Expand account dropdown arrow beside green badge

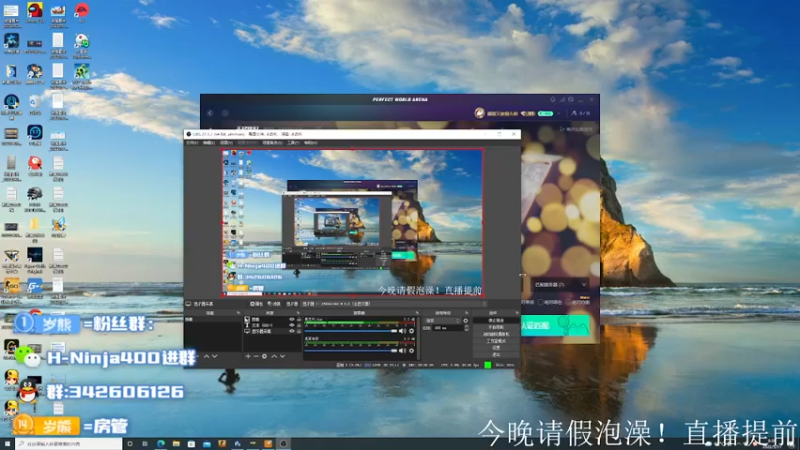tap(559, 113)
